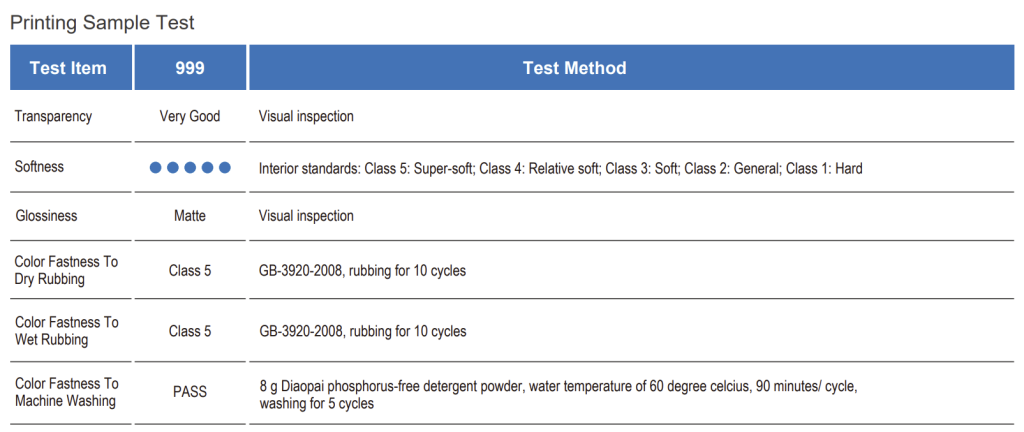1024x432 pixels.
Task: Click the GB-3920-2008 method for Wet Rubbing
Action: pos(362,331)
